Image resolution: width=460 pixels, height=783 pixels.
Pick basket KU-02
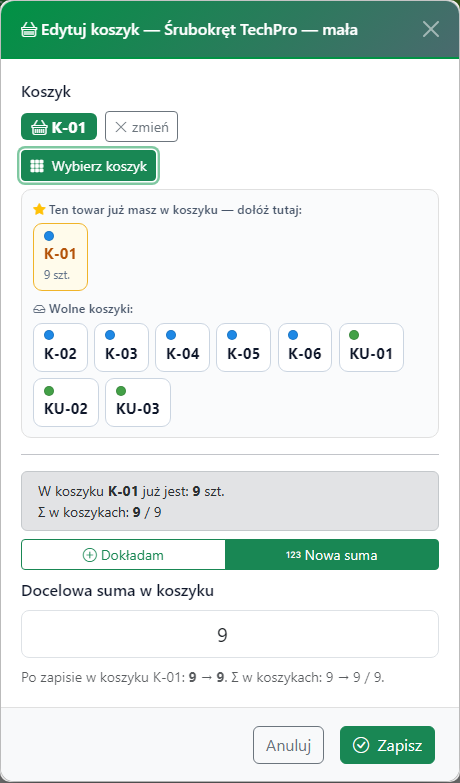(66, 402)
